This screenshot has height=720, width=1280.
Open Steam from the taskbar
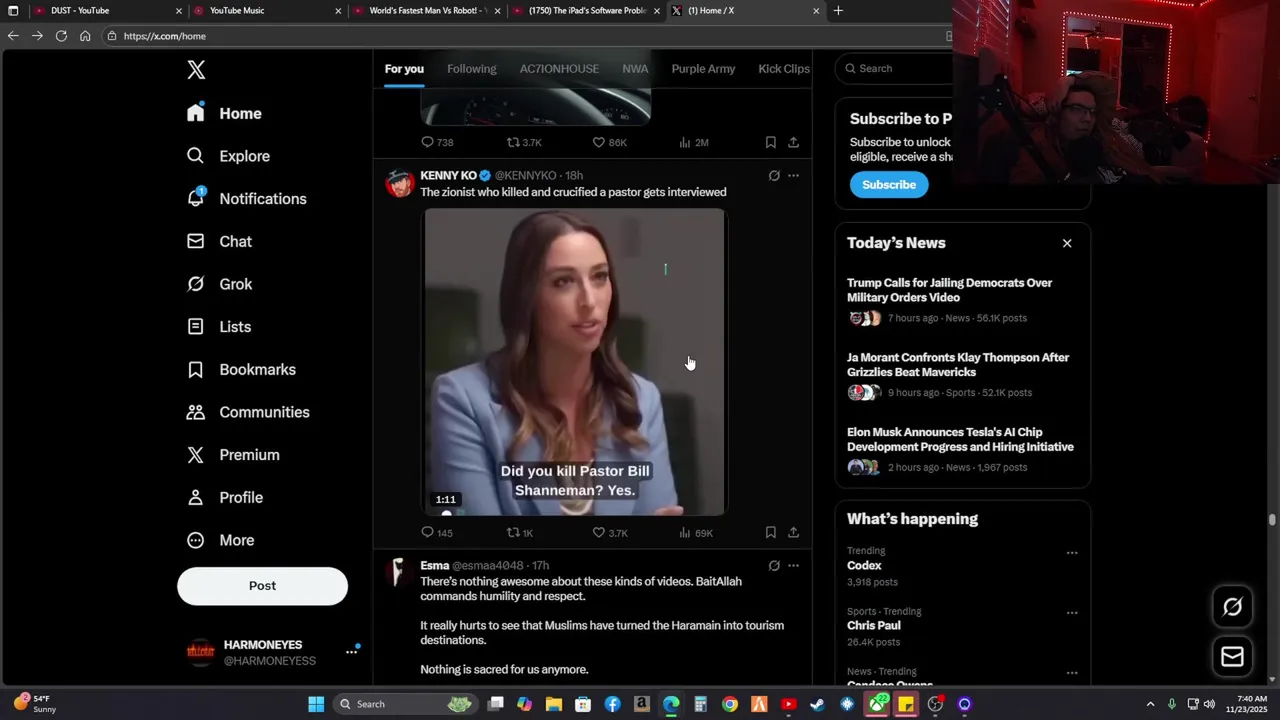[817, 704]
